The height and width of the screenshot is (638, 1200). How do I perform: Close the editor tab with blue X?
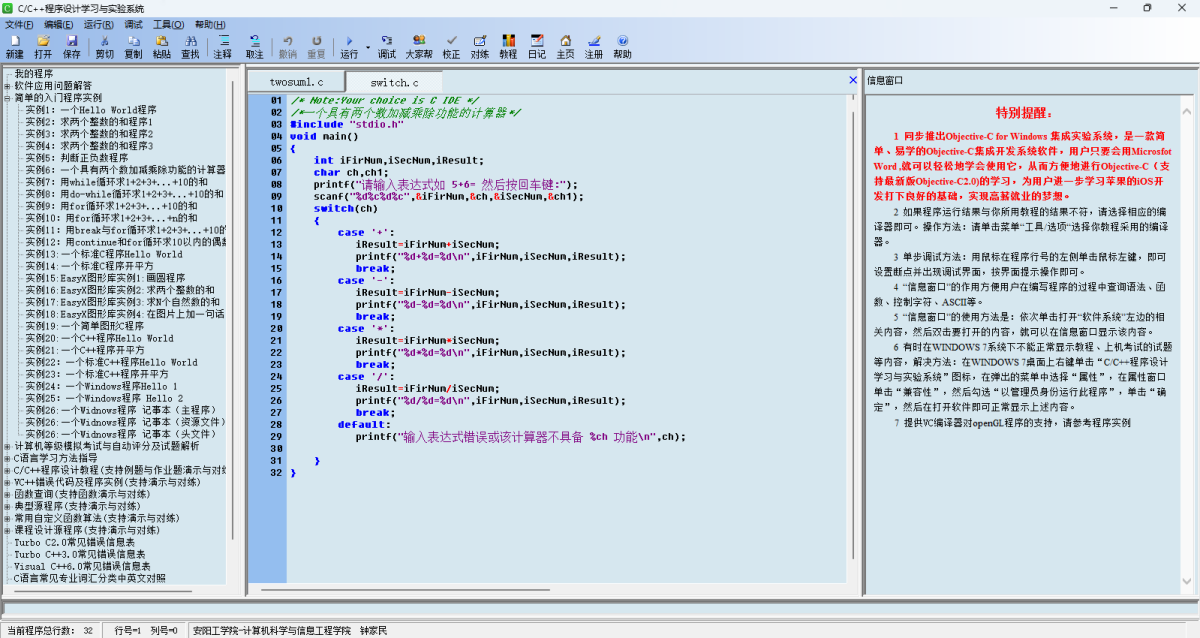(853, 80)
